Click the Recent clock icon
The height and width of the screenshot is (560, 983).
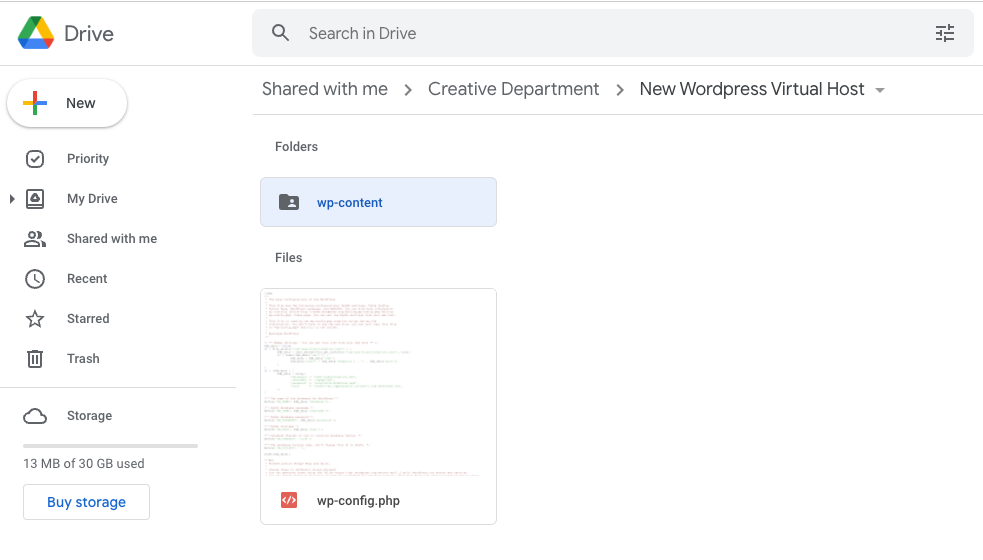[x=35, y=279]
